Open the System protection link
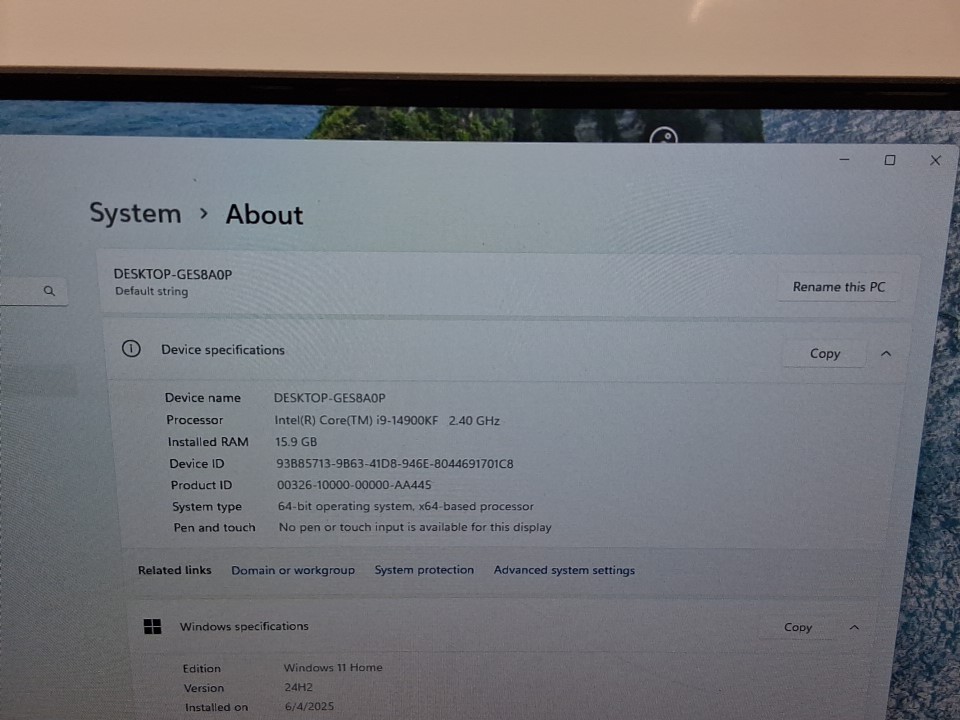Image resolution: width=960 pixels, height=720 pixels. [424, 570]
